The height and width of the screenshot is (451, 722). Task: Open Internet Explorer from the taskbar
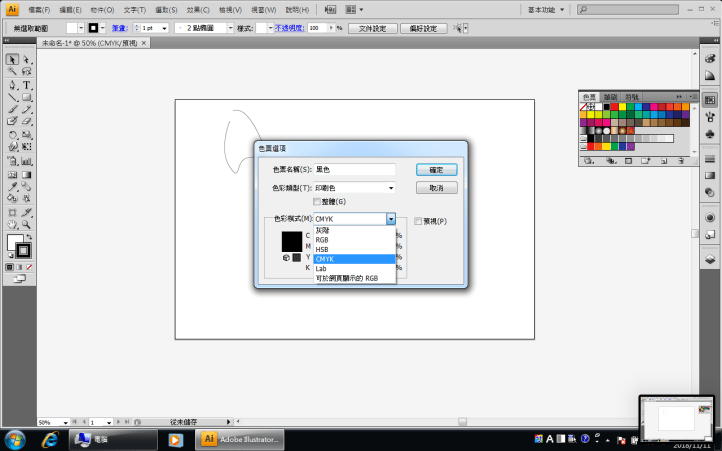pyautogui.click(x=50, y=438)
